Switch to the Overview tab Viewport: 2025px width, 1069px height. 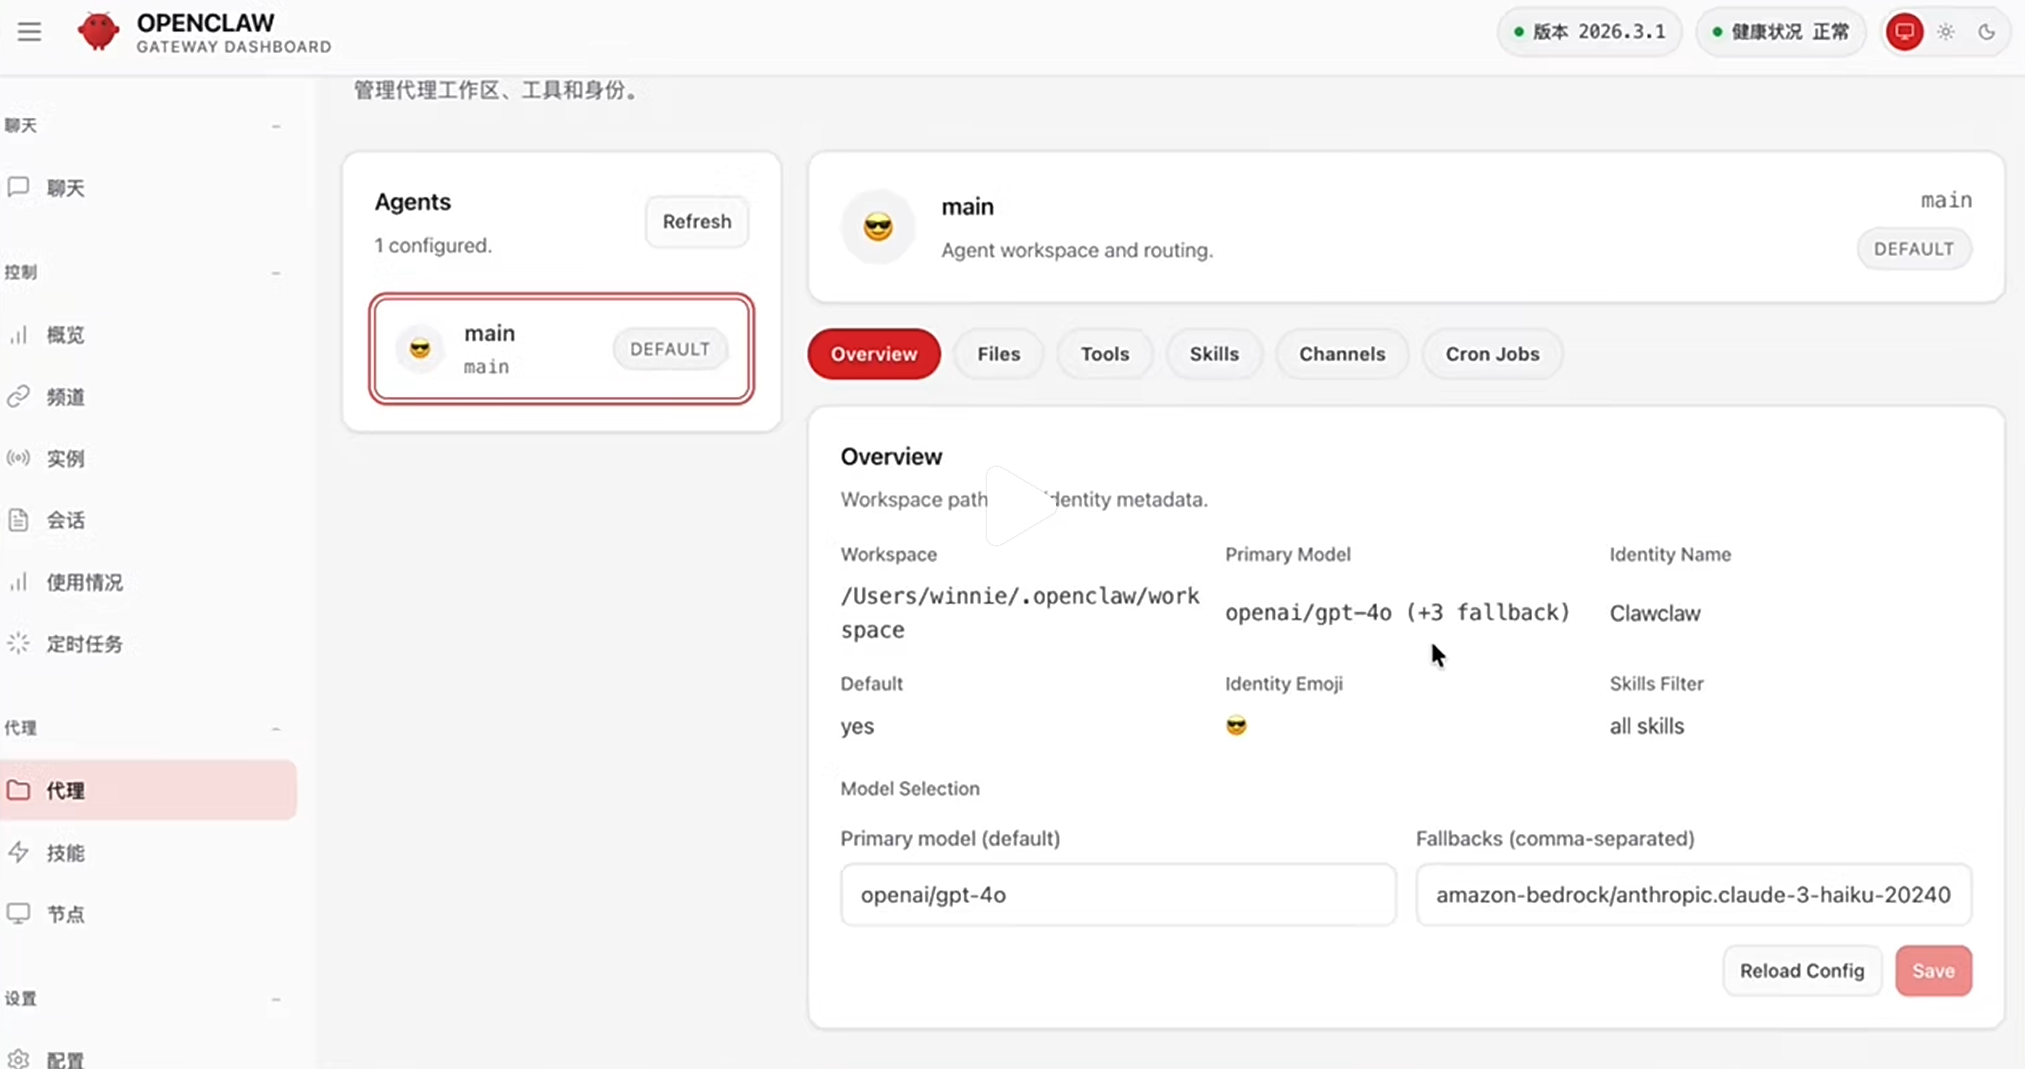click(874, 354)
